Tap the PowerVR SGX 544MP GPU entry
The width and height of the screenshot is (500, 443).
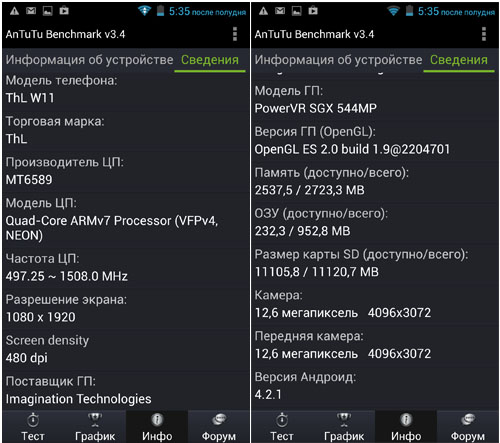375,100
